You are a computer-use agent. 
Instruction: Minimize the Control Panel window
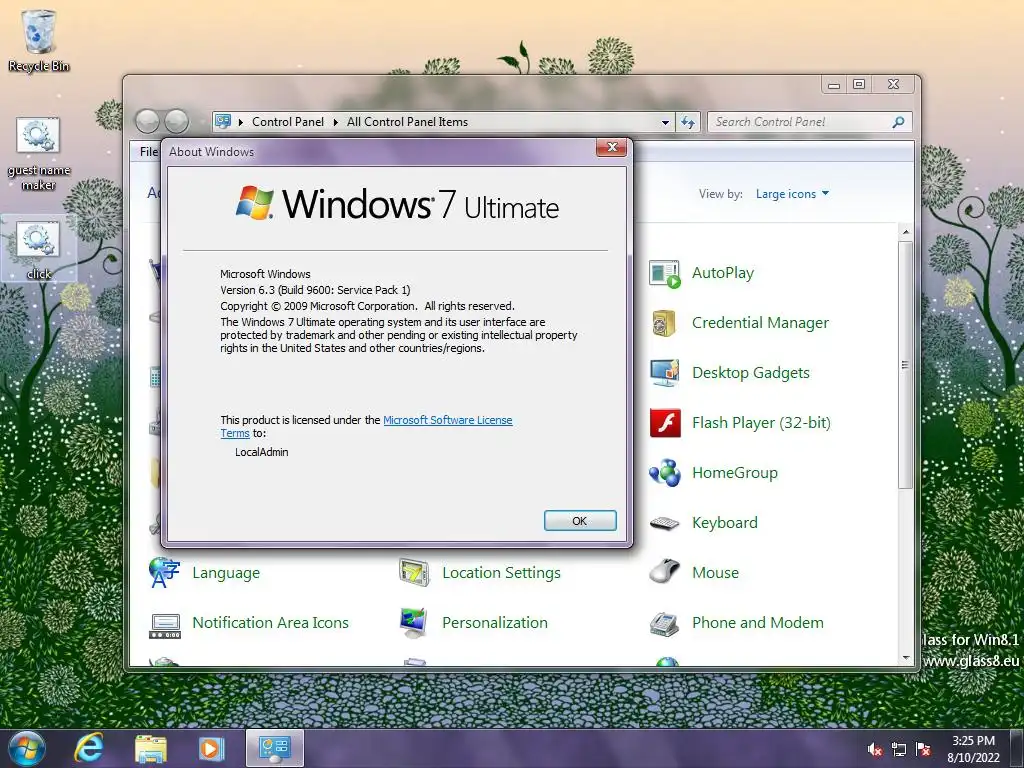(x=834, y=85)
